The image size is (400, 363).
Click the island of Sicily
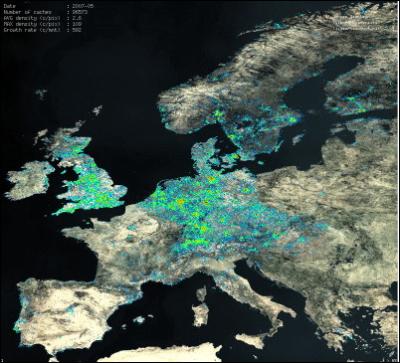[x=250, y=341]
